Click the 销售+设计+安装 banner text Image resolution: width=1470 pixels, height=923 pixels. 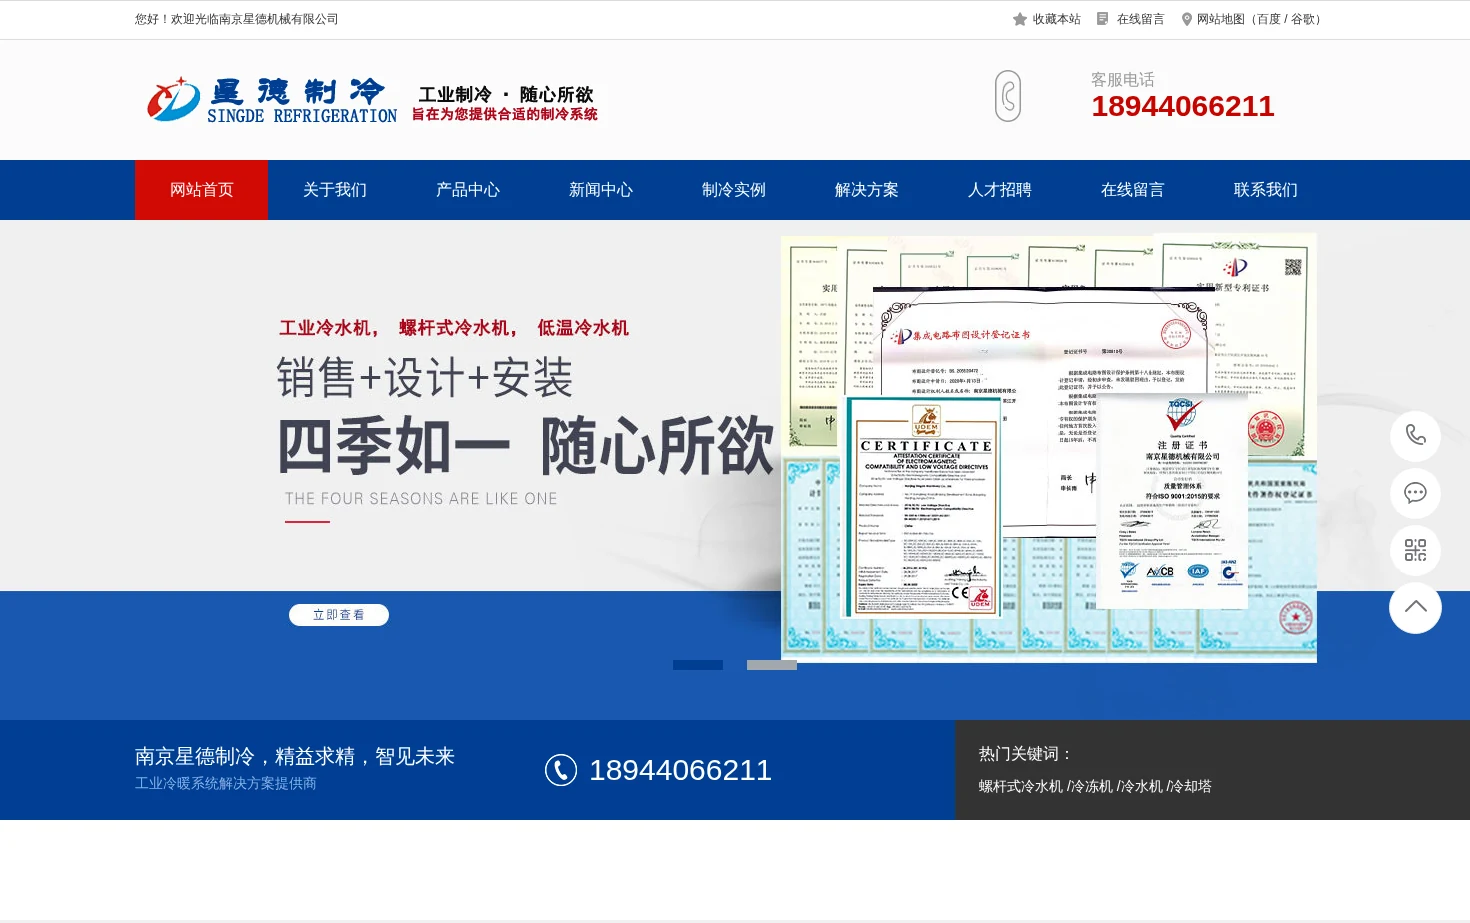(x=424, y=378)
